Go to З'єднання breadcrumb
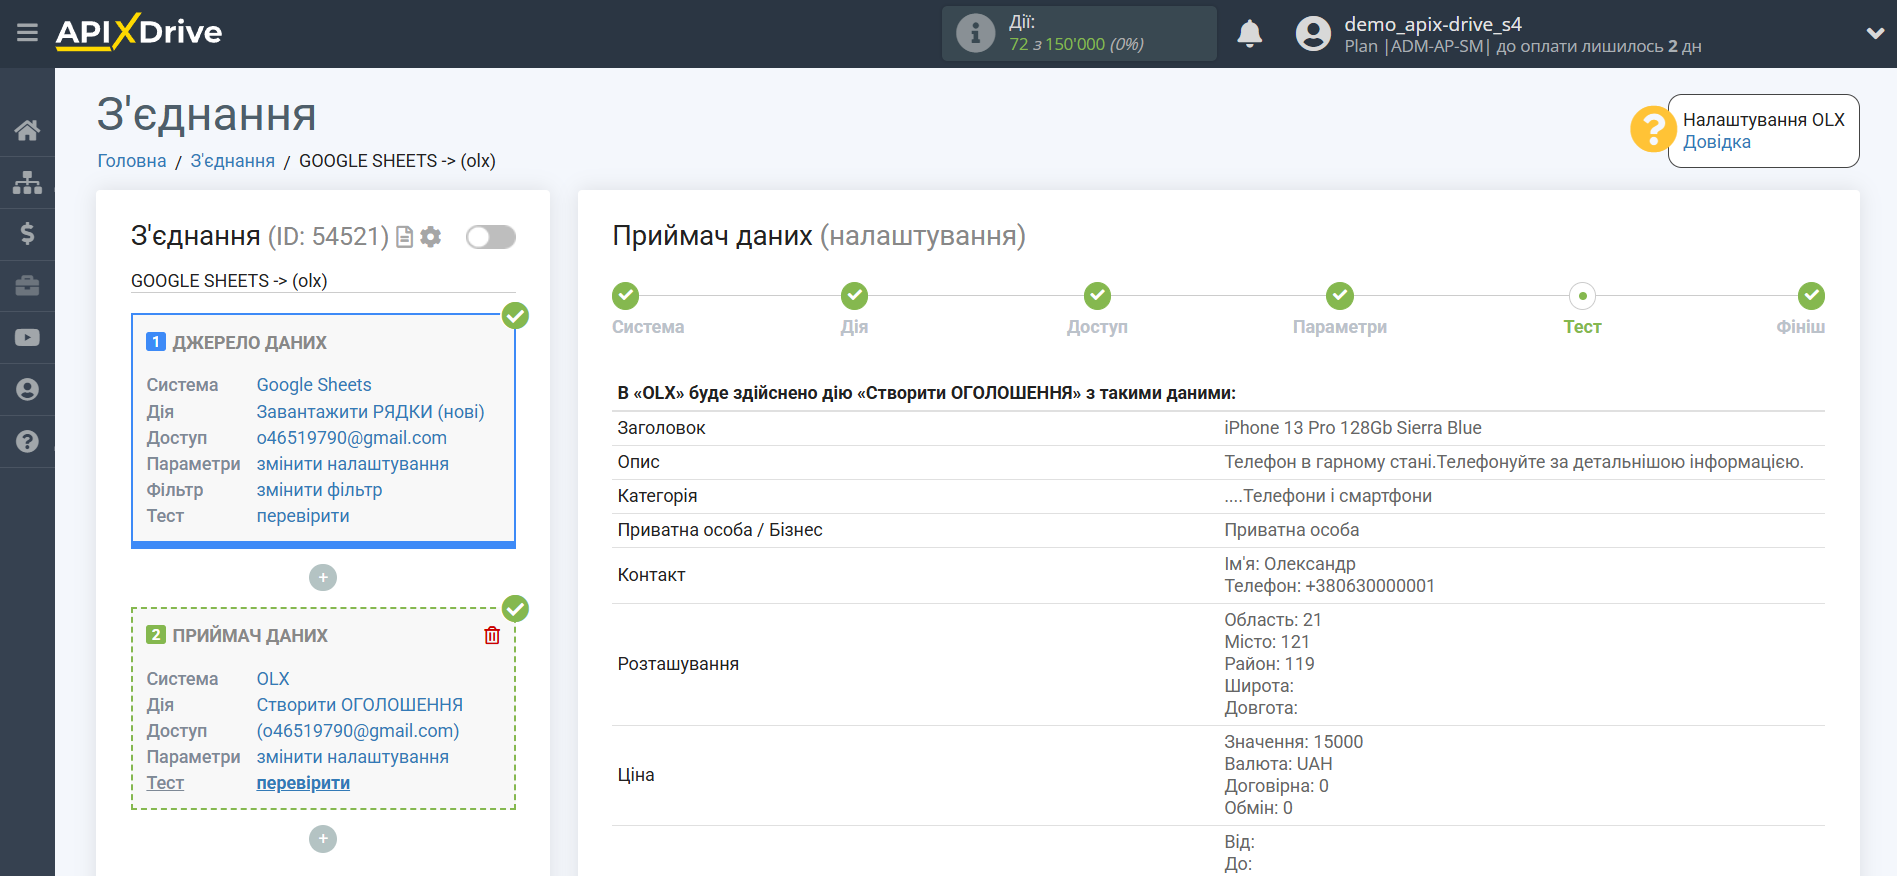1897x876 pixels. pyautogui.click(x=232, y=161)
